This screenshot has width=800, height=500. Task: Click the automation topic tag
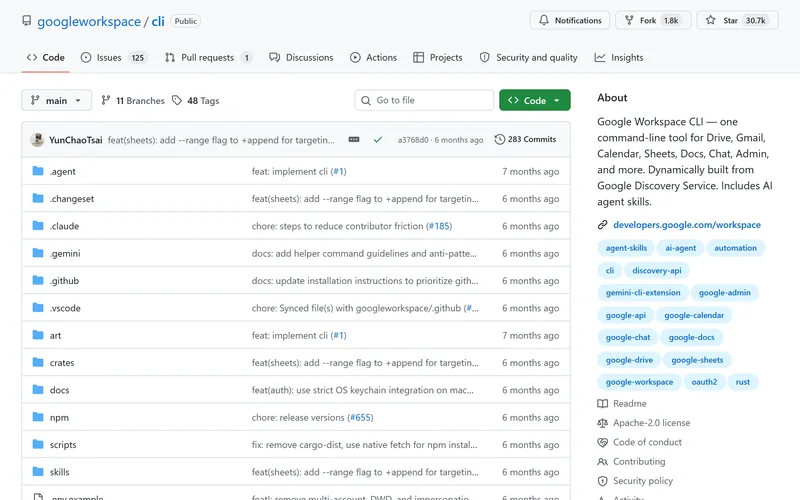735,248
